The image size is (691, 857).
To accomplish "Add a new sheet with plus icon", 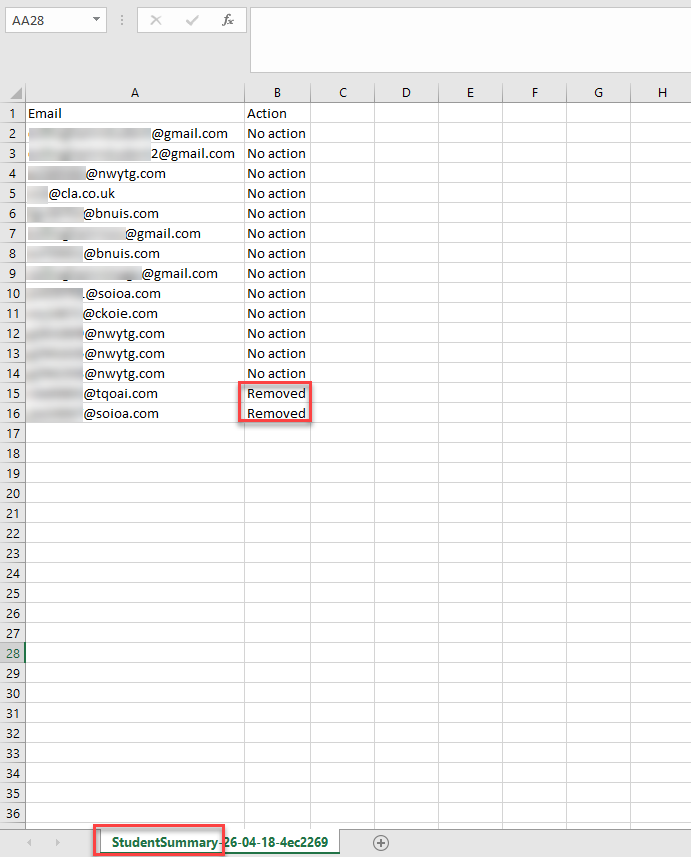I will click(x=380, y=842).
